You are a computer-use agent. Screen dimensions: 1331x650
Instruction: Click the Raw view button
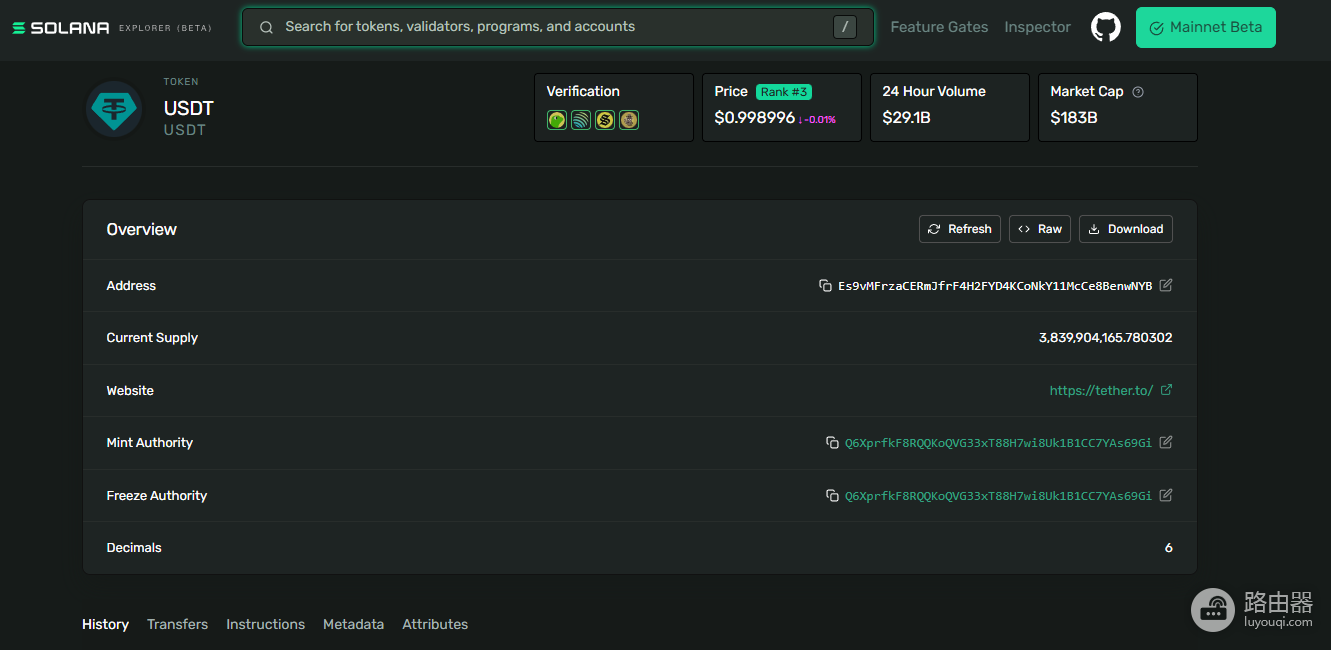pos(1040,229)
